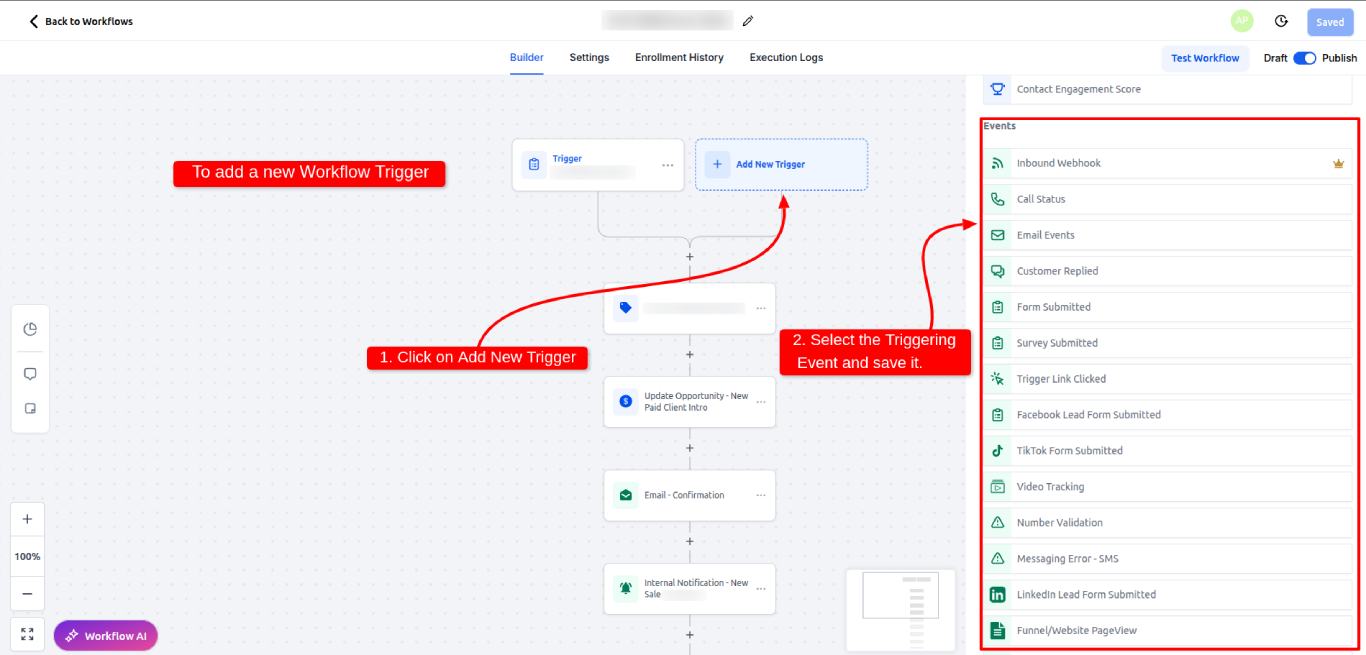Click the zoom in plus icon
Screen dimensions: 1366x655
[x=28, y=519]
